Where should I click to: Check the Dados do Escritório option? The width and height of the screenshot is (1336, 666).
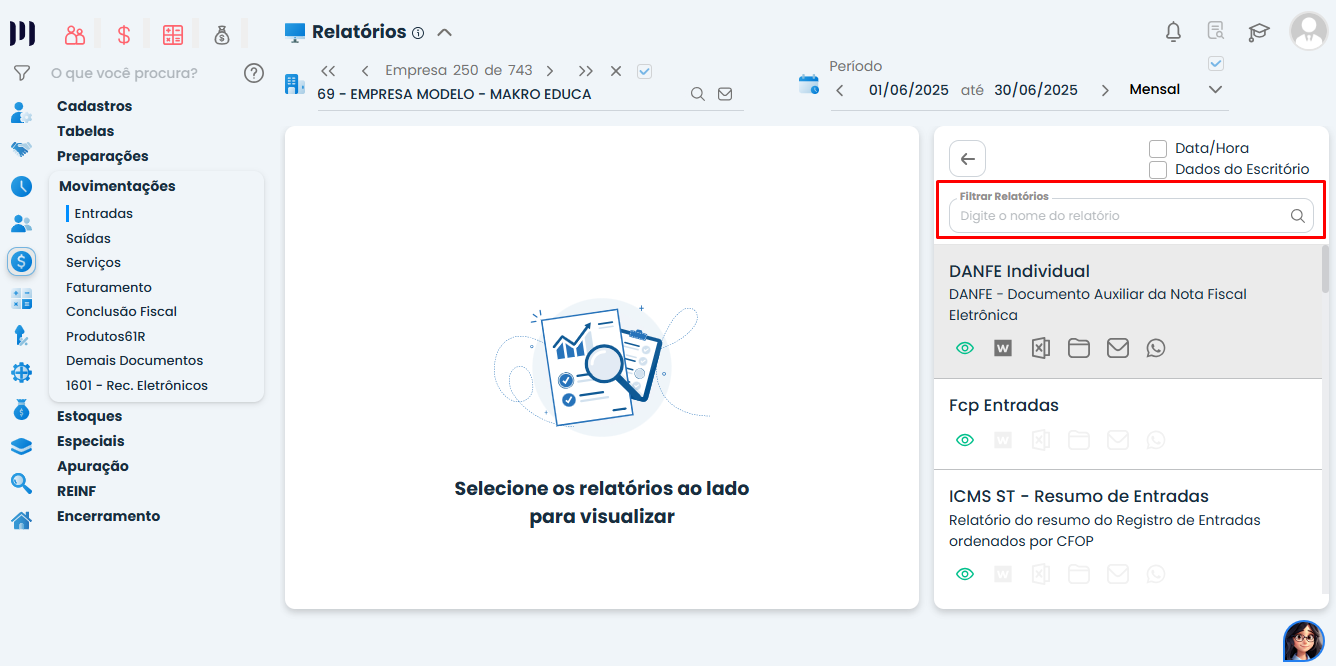[1158, 169]
